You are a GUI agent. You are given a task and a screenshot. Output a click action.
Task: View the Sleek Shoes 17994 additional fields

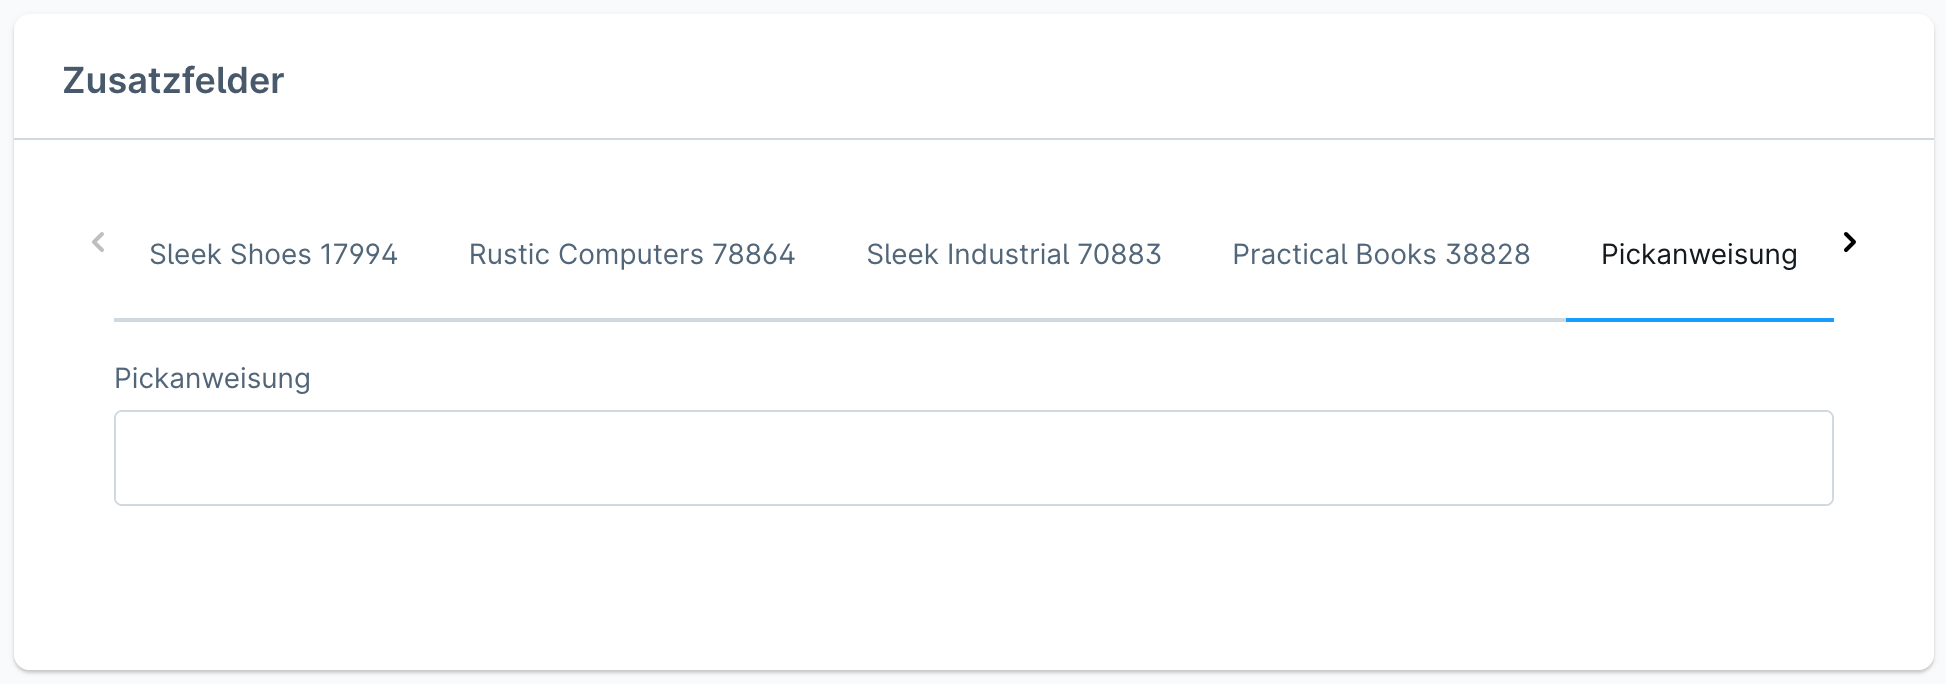pos(273,255)
